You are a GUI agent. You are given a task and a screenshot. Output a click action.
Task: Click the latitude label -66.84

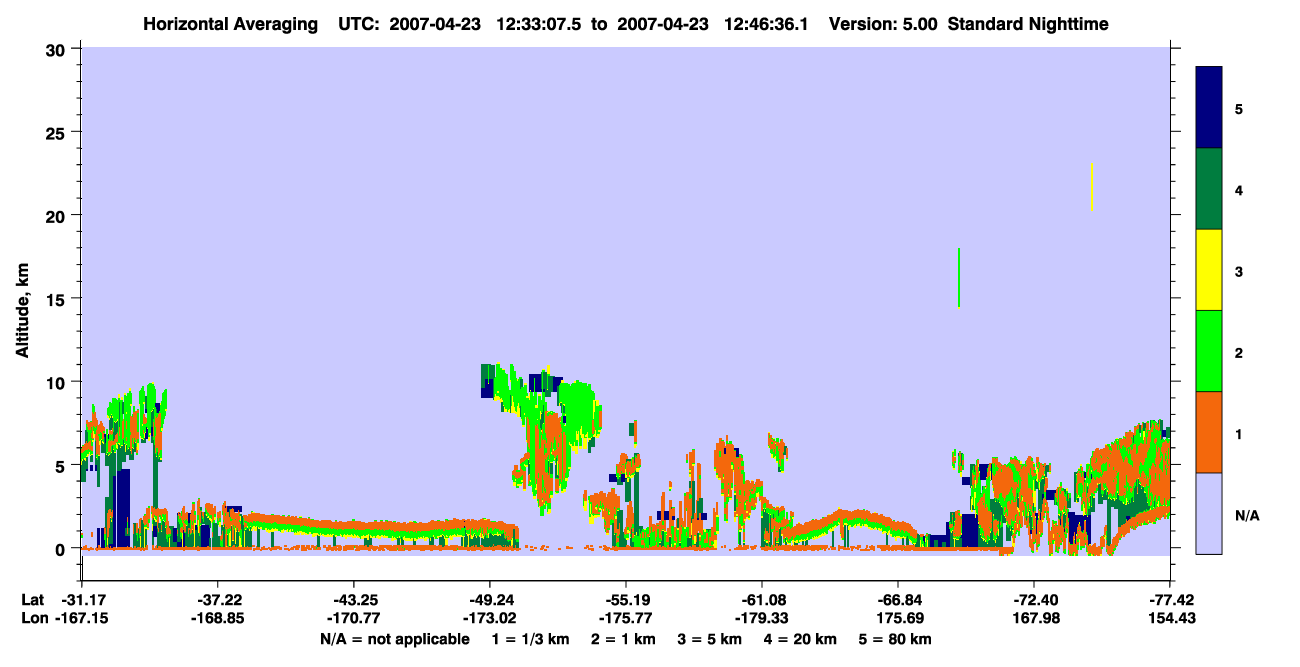[x=898, y=600]
